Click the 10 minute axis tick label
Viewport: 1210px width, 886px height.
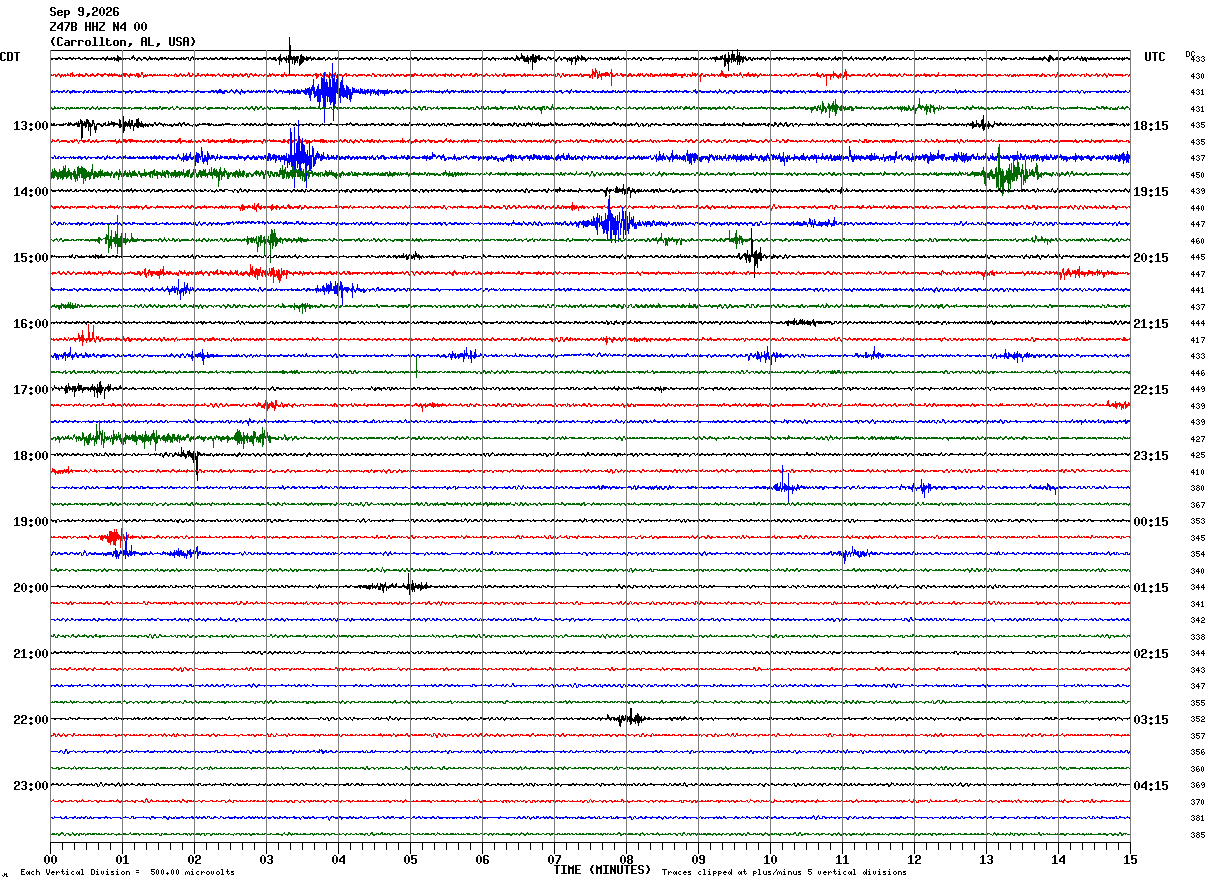(770, 860)
